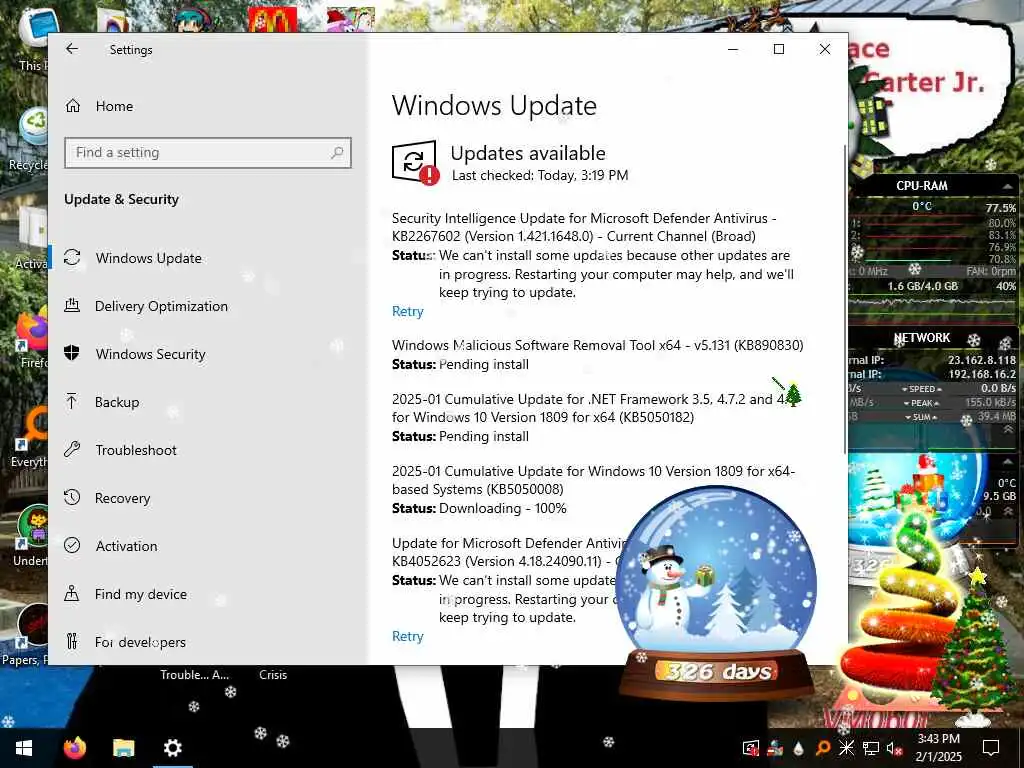Image resolution: width=1024 pixels, height=768 pixels.
Task: Click the double-chevron collapse in the Network gadget
Action: click(x=1008, y=430)
